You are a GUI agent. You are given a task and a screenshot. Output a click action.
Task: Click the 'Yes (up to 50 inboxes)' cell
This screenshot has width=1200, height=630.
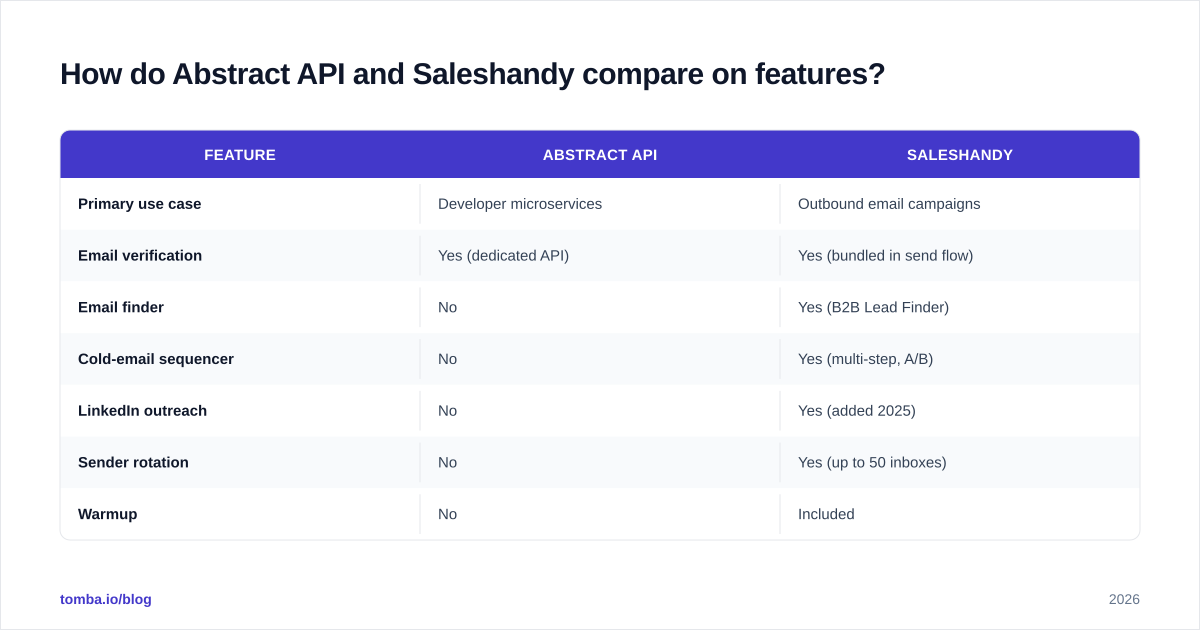[872, 463]
